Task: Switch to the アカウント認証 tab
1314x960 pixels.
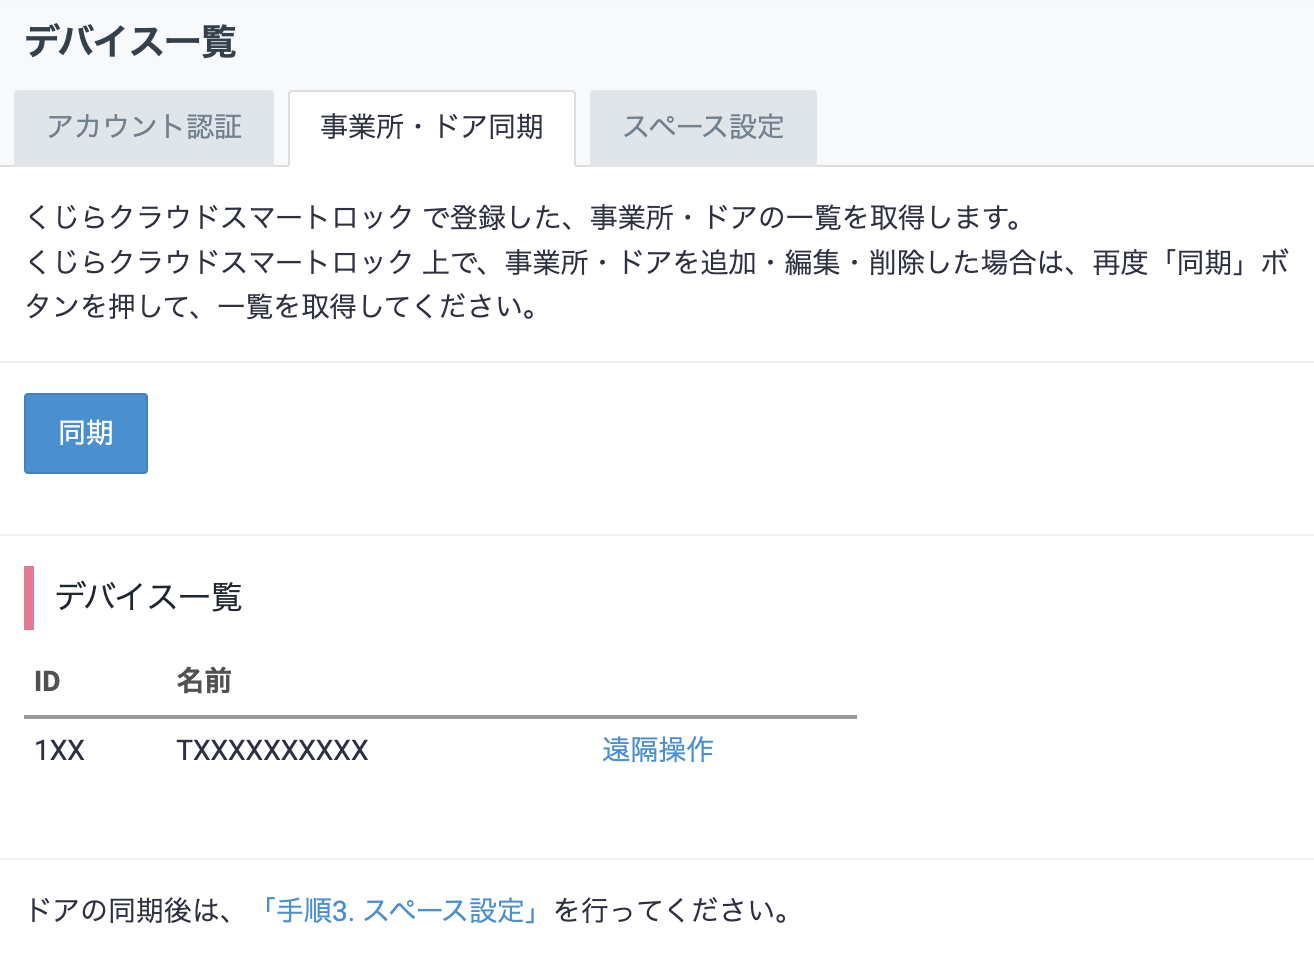Action: 144,127
